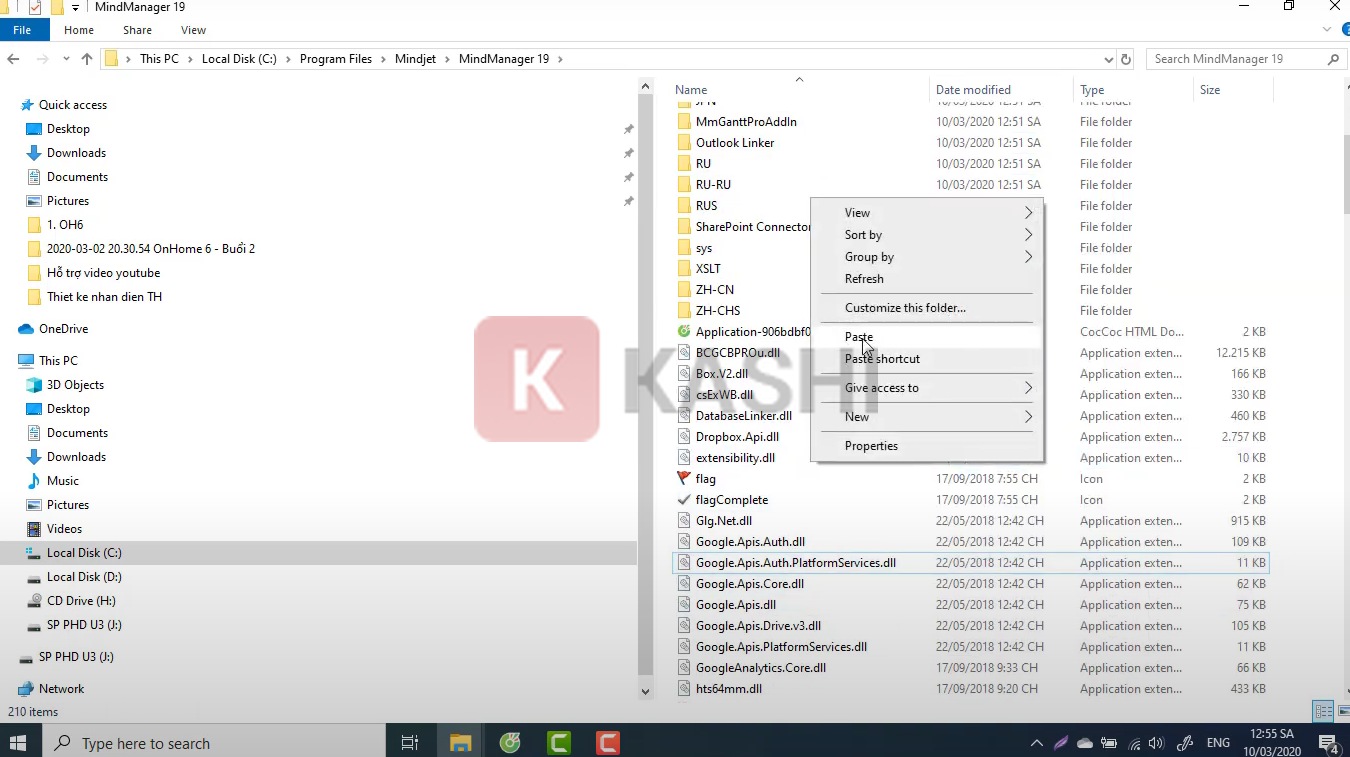Click the volume speaker tray icon

[x=1156, y=743]
